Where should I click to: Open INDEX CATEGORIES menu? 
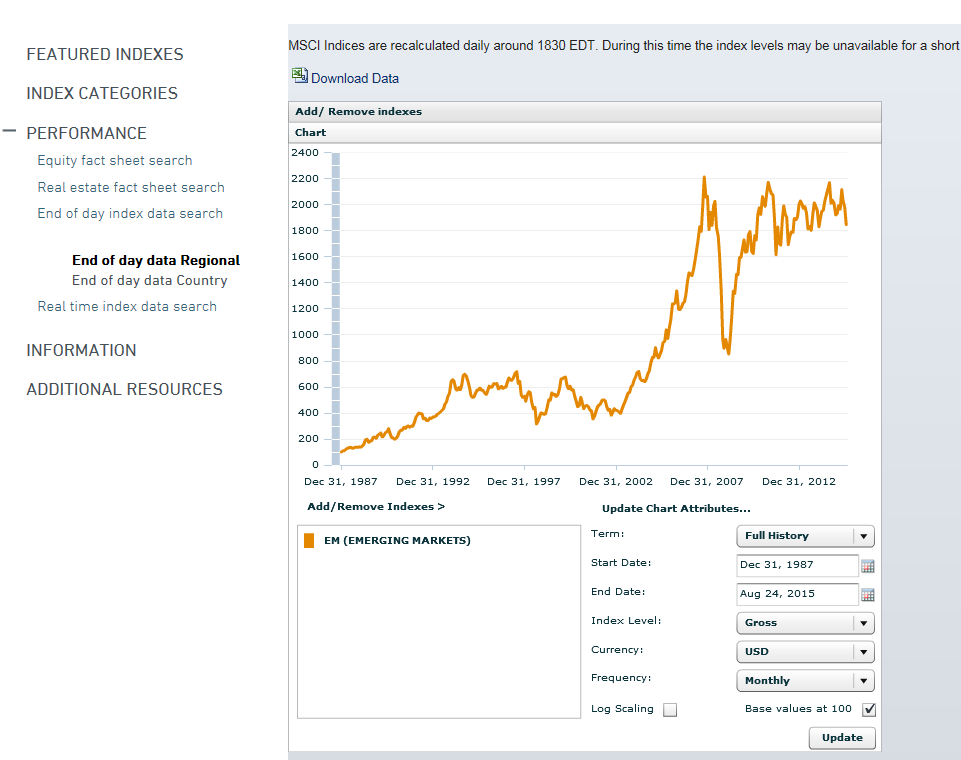pos(102,93)
